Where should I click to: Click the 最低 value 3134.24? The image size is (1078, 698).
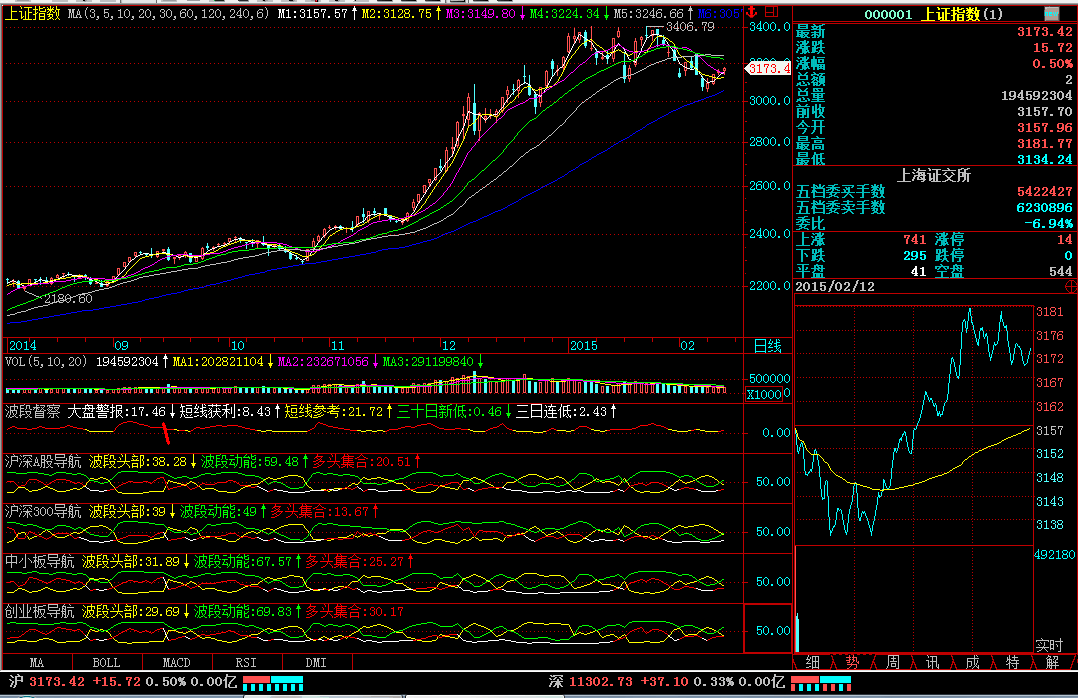(1044, 160)
